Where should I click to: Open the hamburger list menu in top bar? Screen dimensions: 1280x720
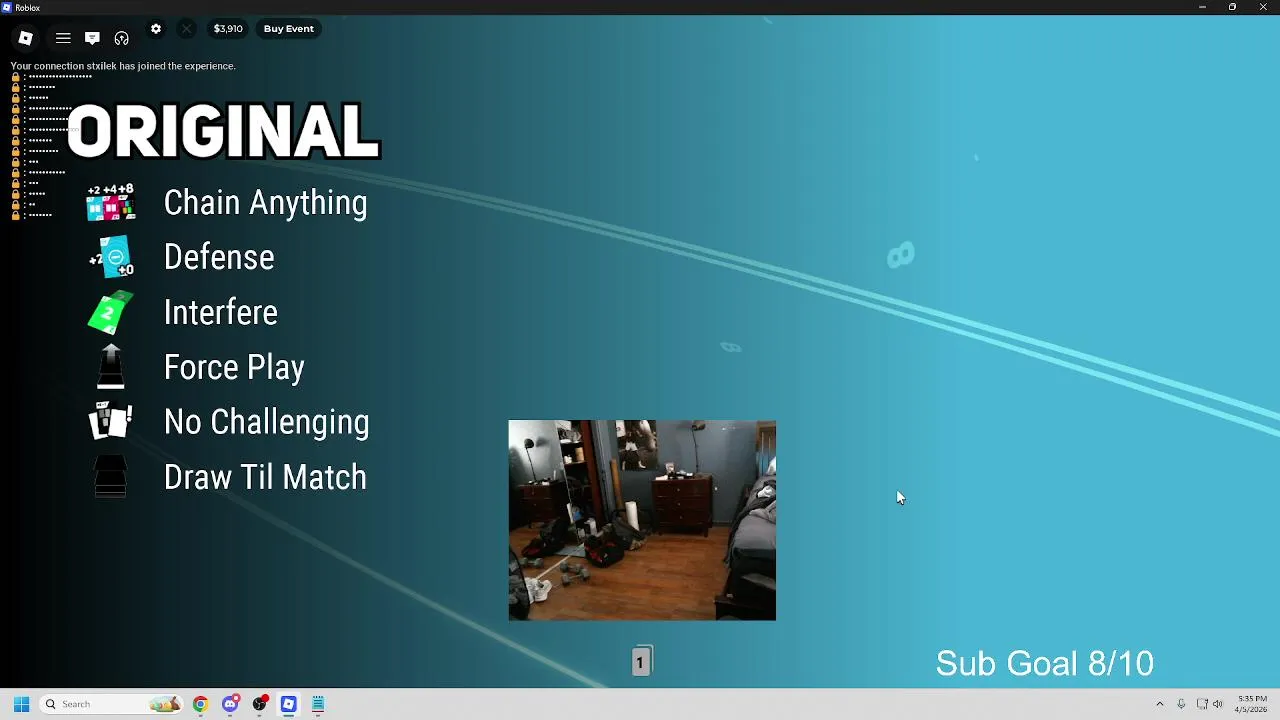point(63,38)
